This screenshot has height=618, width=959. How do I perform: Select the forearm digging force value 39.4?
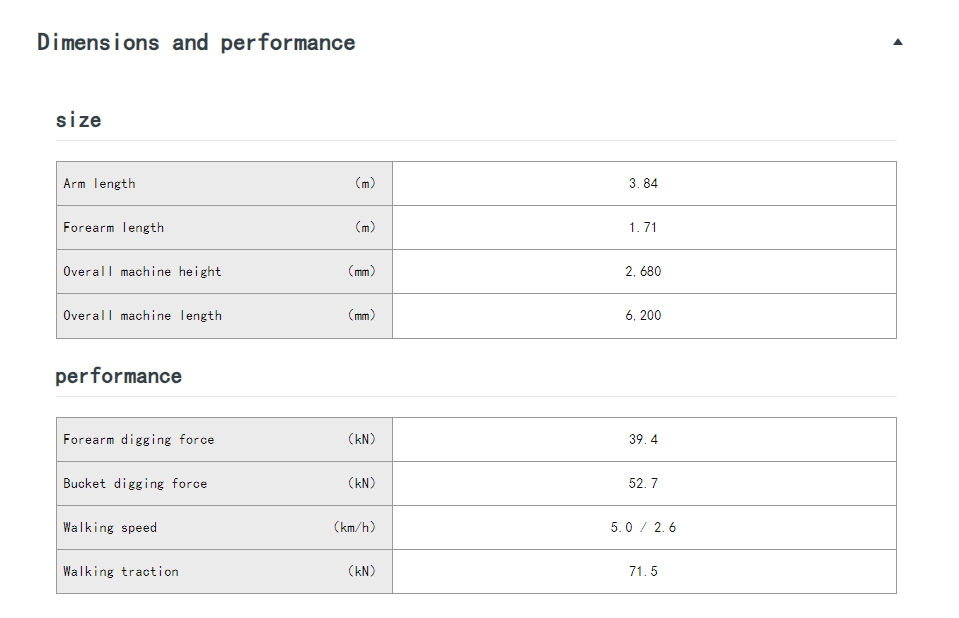(x=643, y=439)
